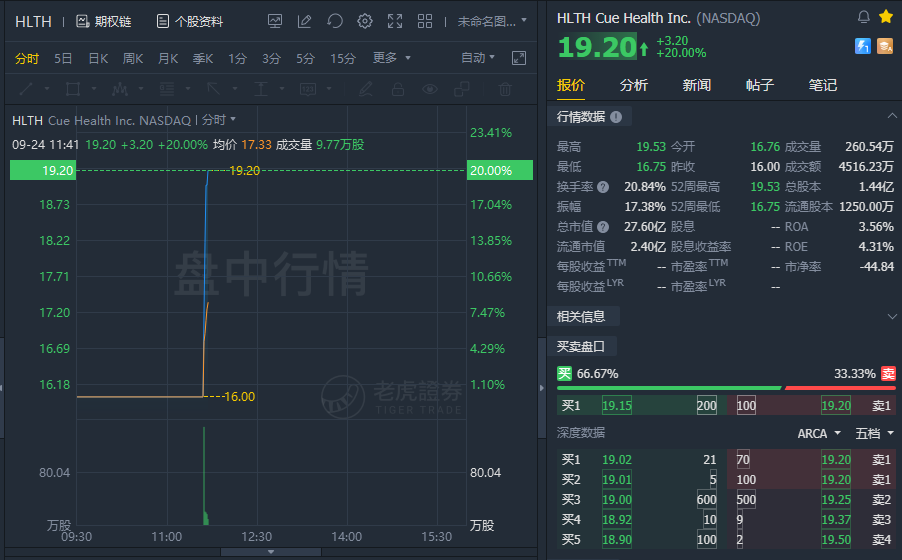This screenshot has height=560, width=902.
Task: Select the wave pattern drawing tool
Action: coord(120,89)
